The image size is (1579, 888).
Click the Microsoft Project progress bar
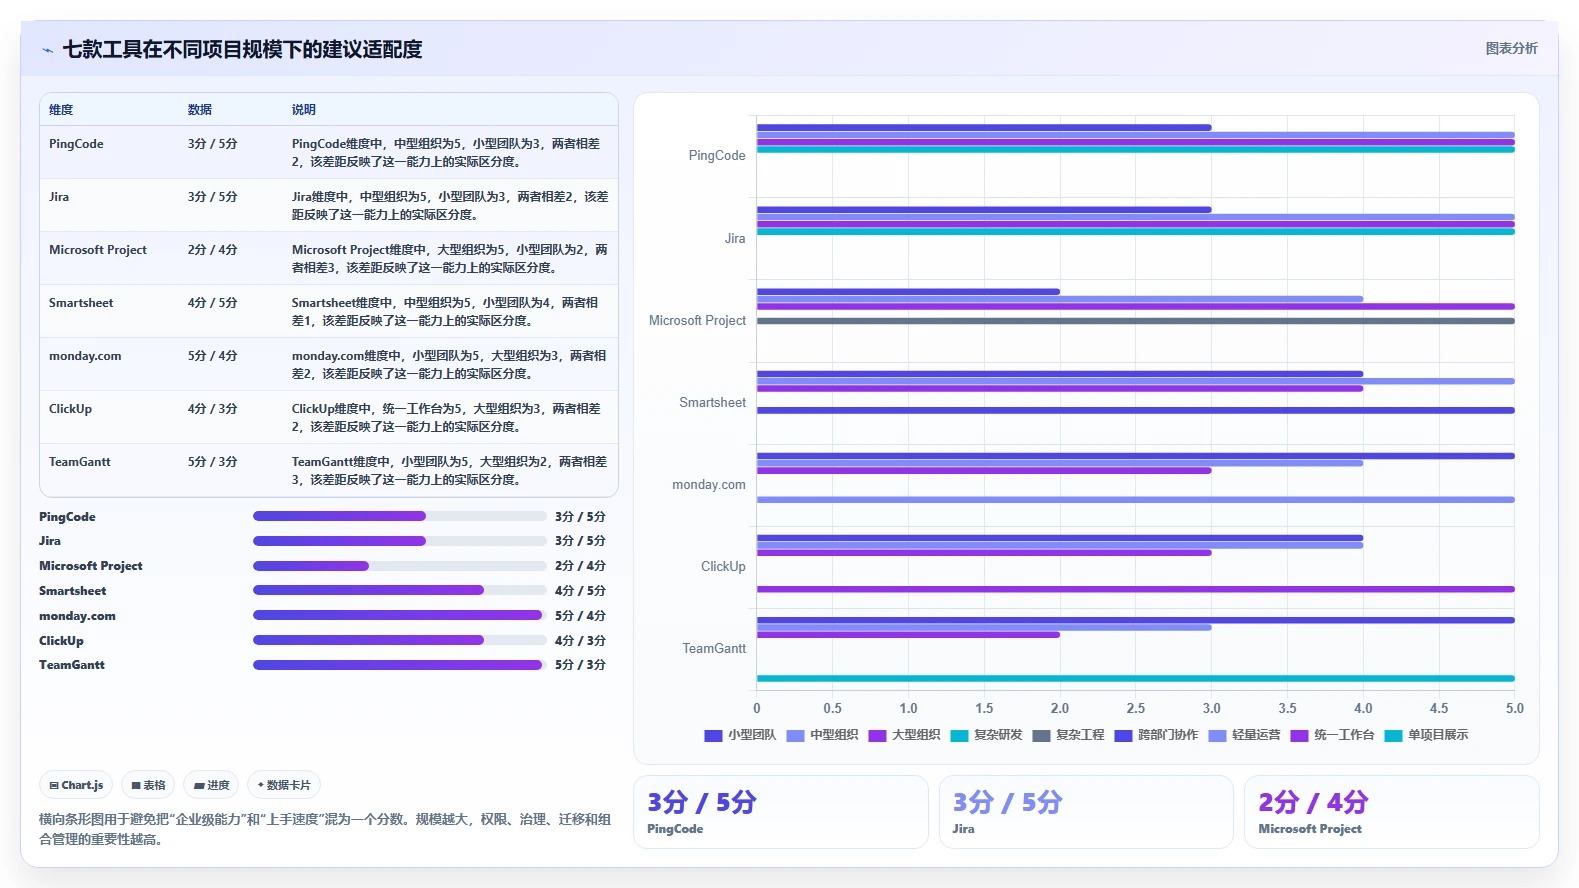pyautogui.click(x=399, y=566)
